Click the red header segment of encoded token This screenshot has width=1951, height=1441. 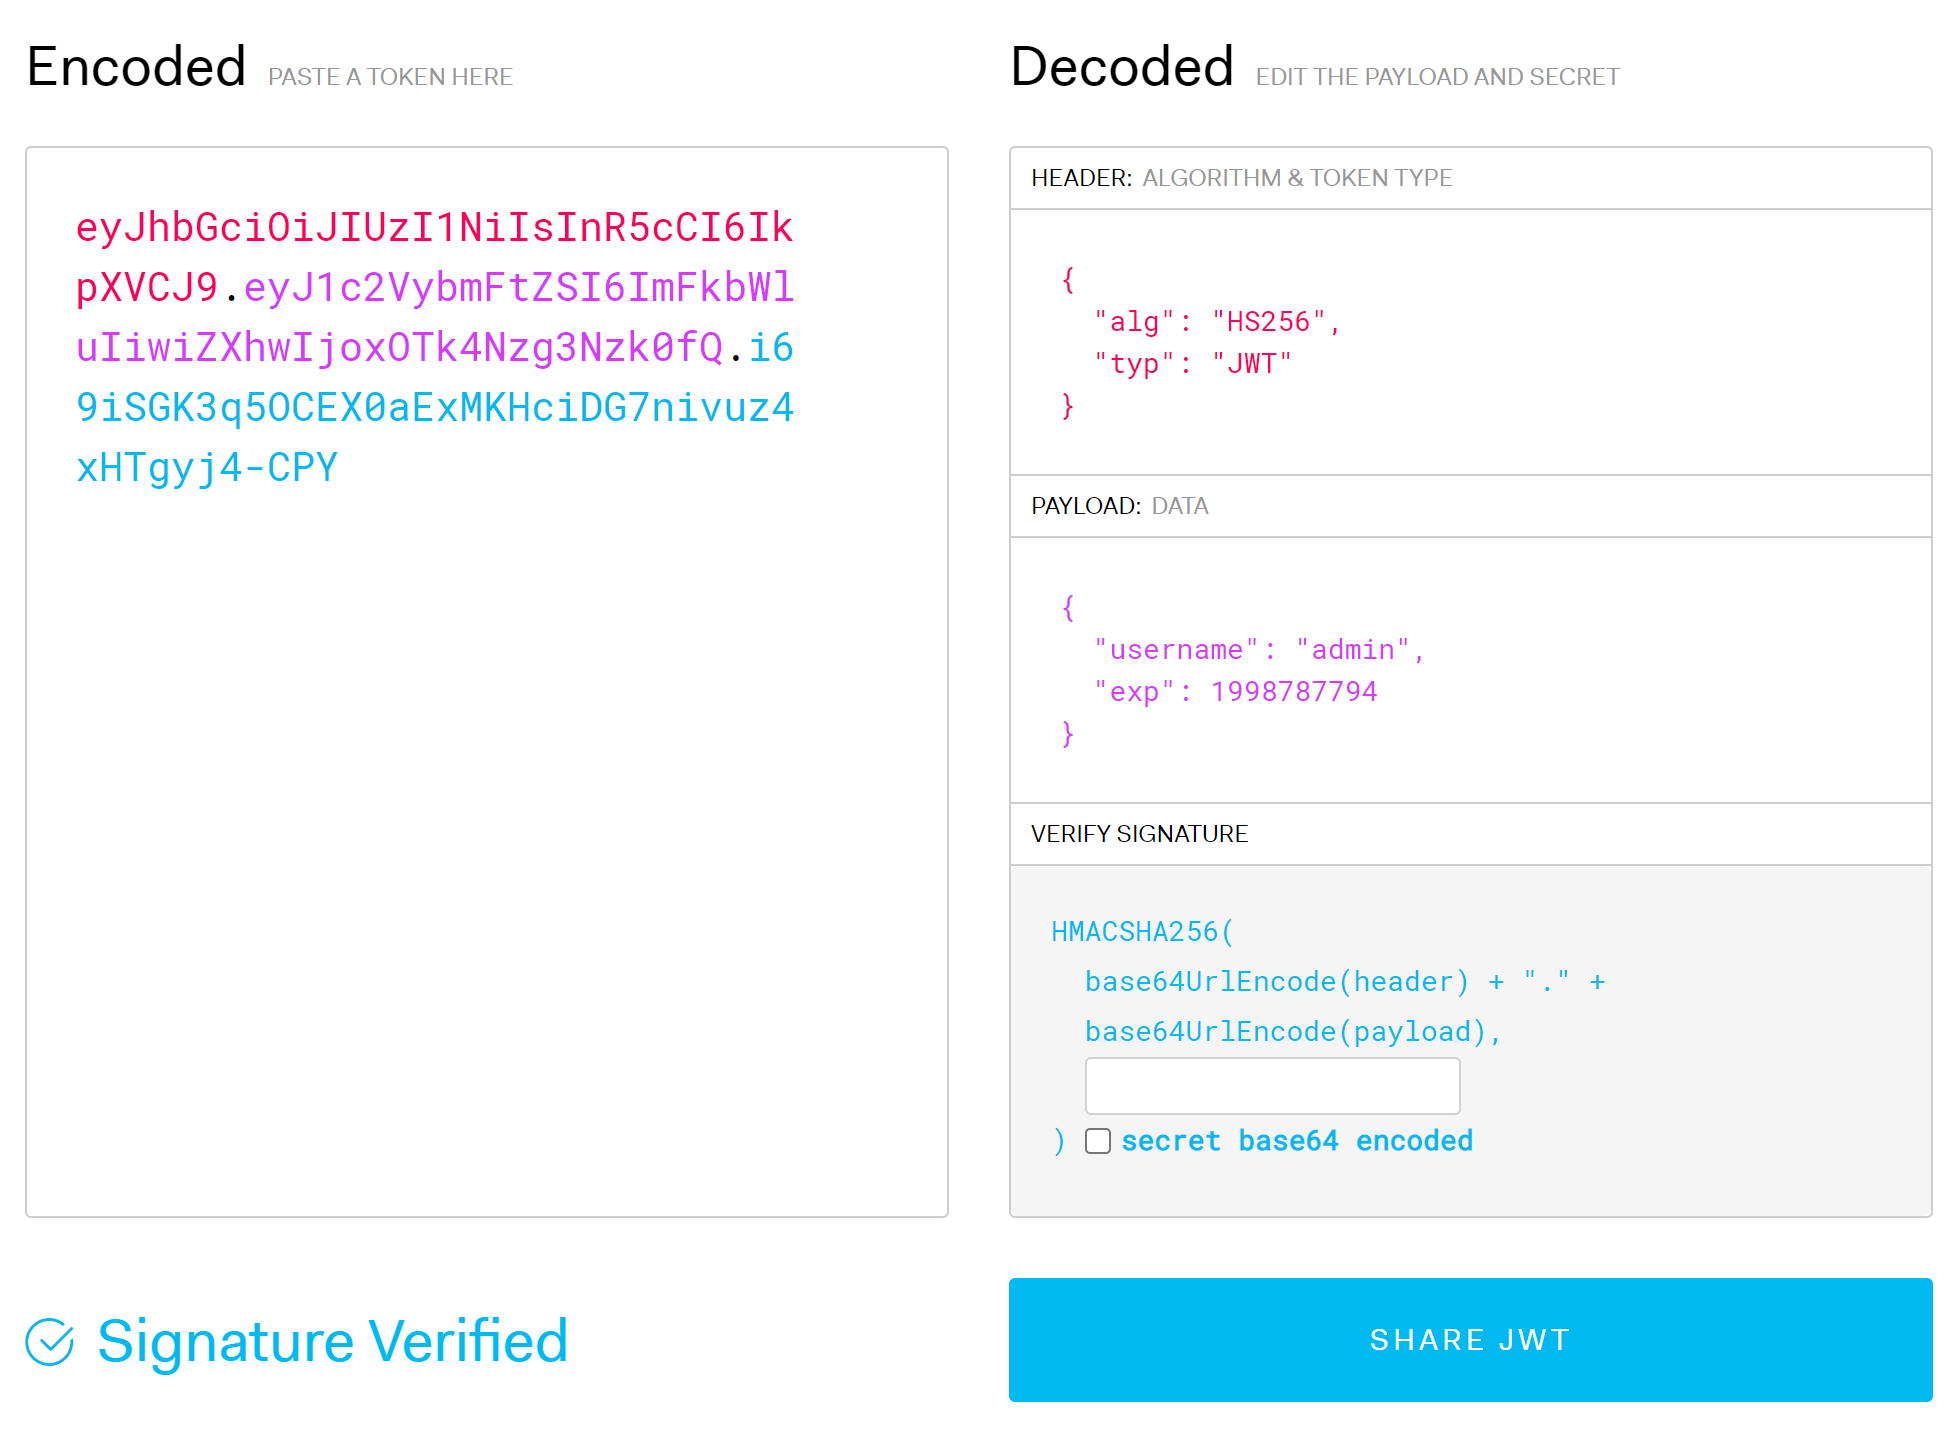pyautogui.click(x=433, y=228)
